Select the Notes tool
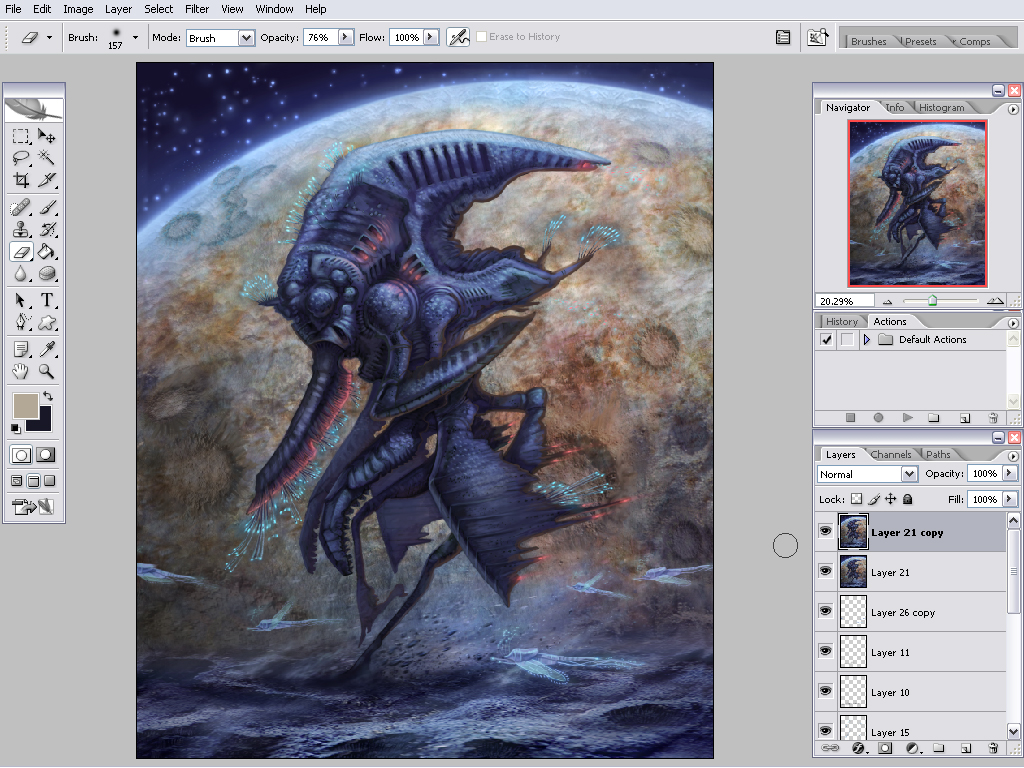 [21, 349]
